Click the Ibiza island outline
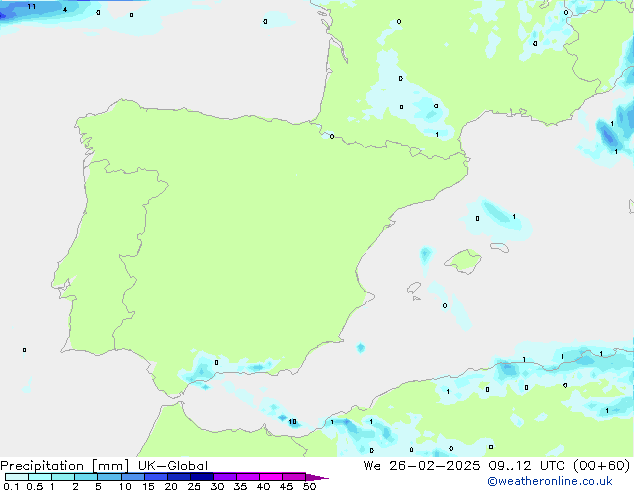 pyautogui.click(x=414, y=288)
